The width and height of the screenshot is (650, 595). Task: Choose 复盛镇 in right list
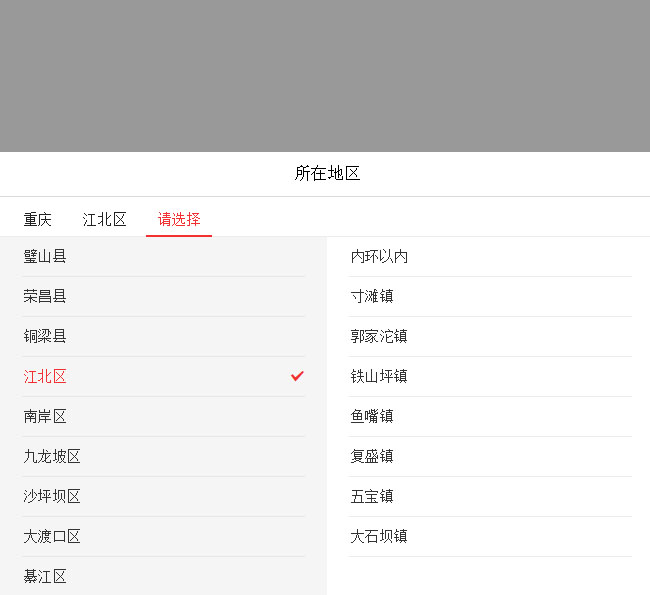[x=372, y=456]
